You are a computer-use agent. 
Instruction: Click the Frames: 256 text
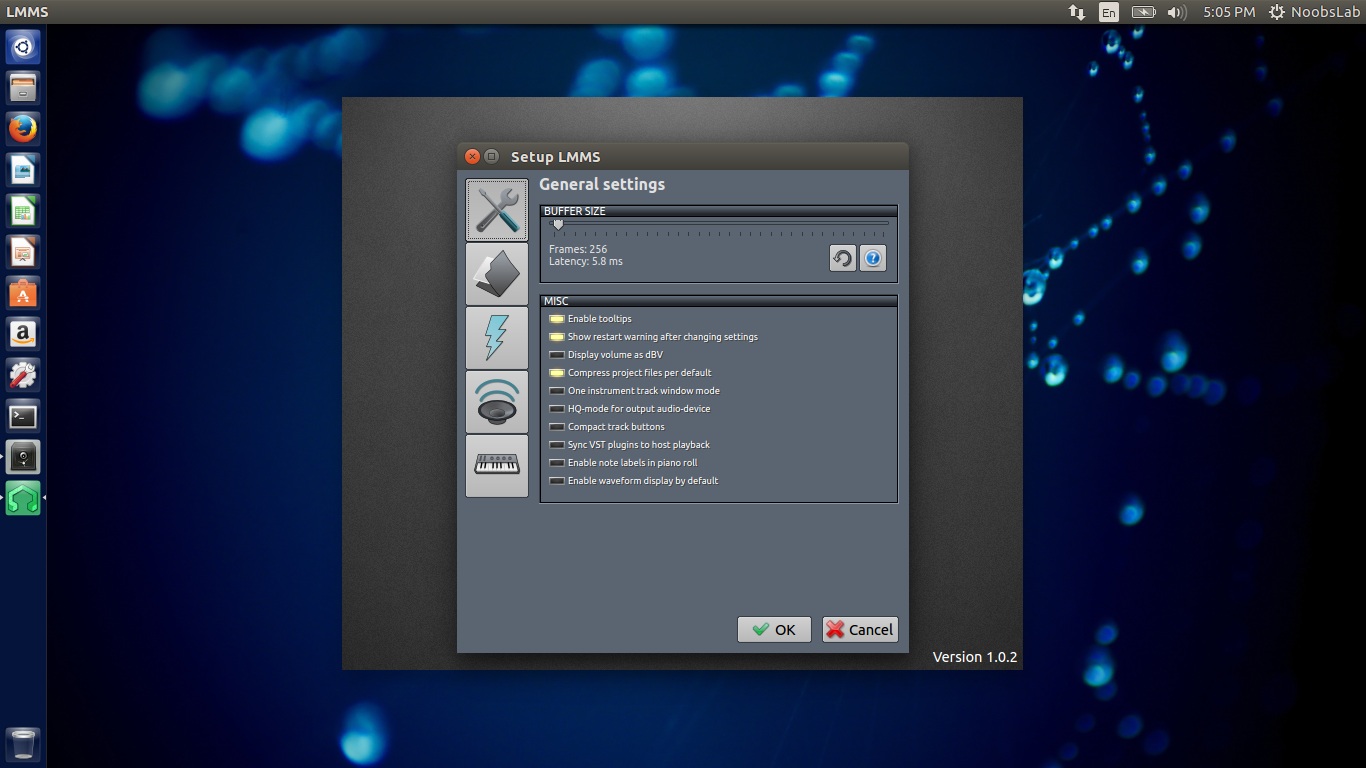coord(578,249)
